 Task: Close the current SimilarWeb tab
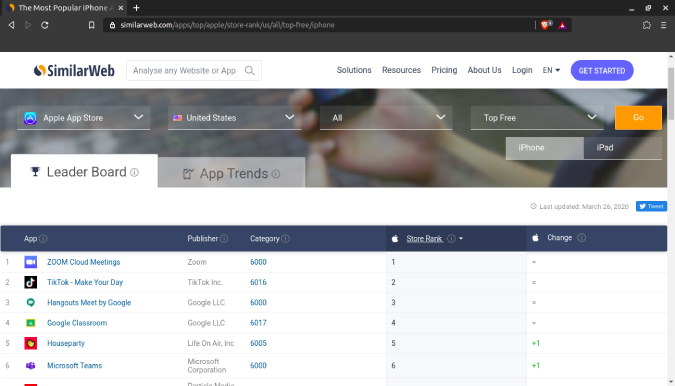tap(121, 8)
